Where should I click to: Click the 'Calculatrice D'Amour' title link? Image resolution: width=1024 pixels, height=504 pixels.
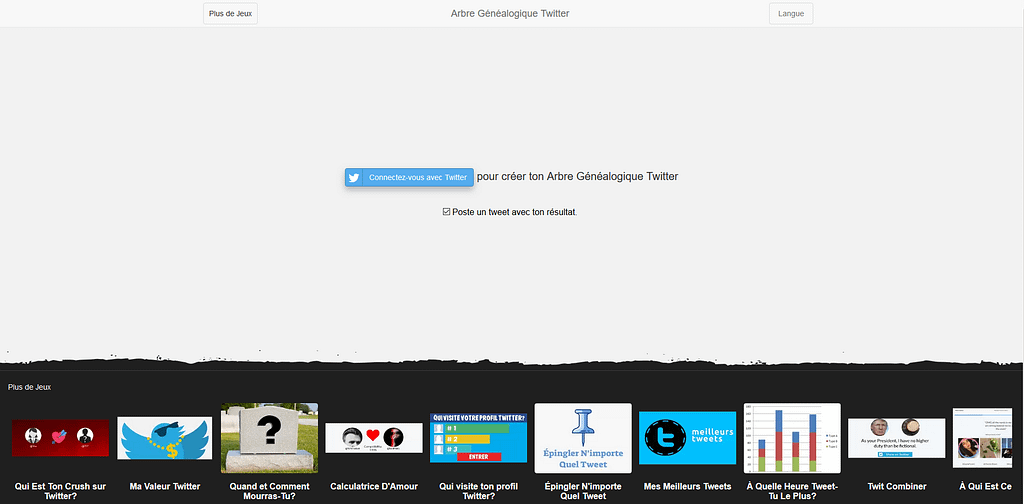374,486
